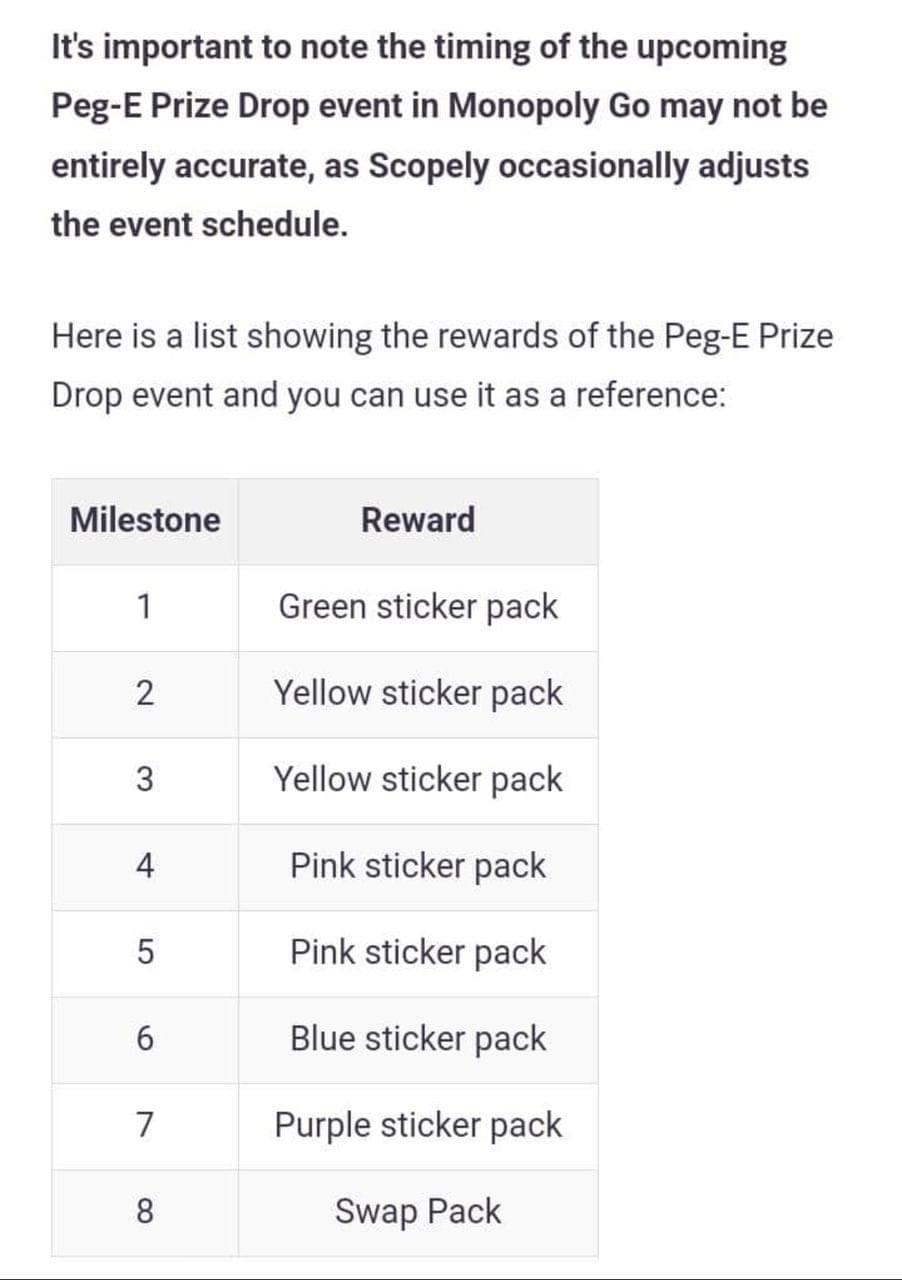Click the Milestone column header
902x1280 pixels.
145,521
